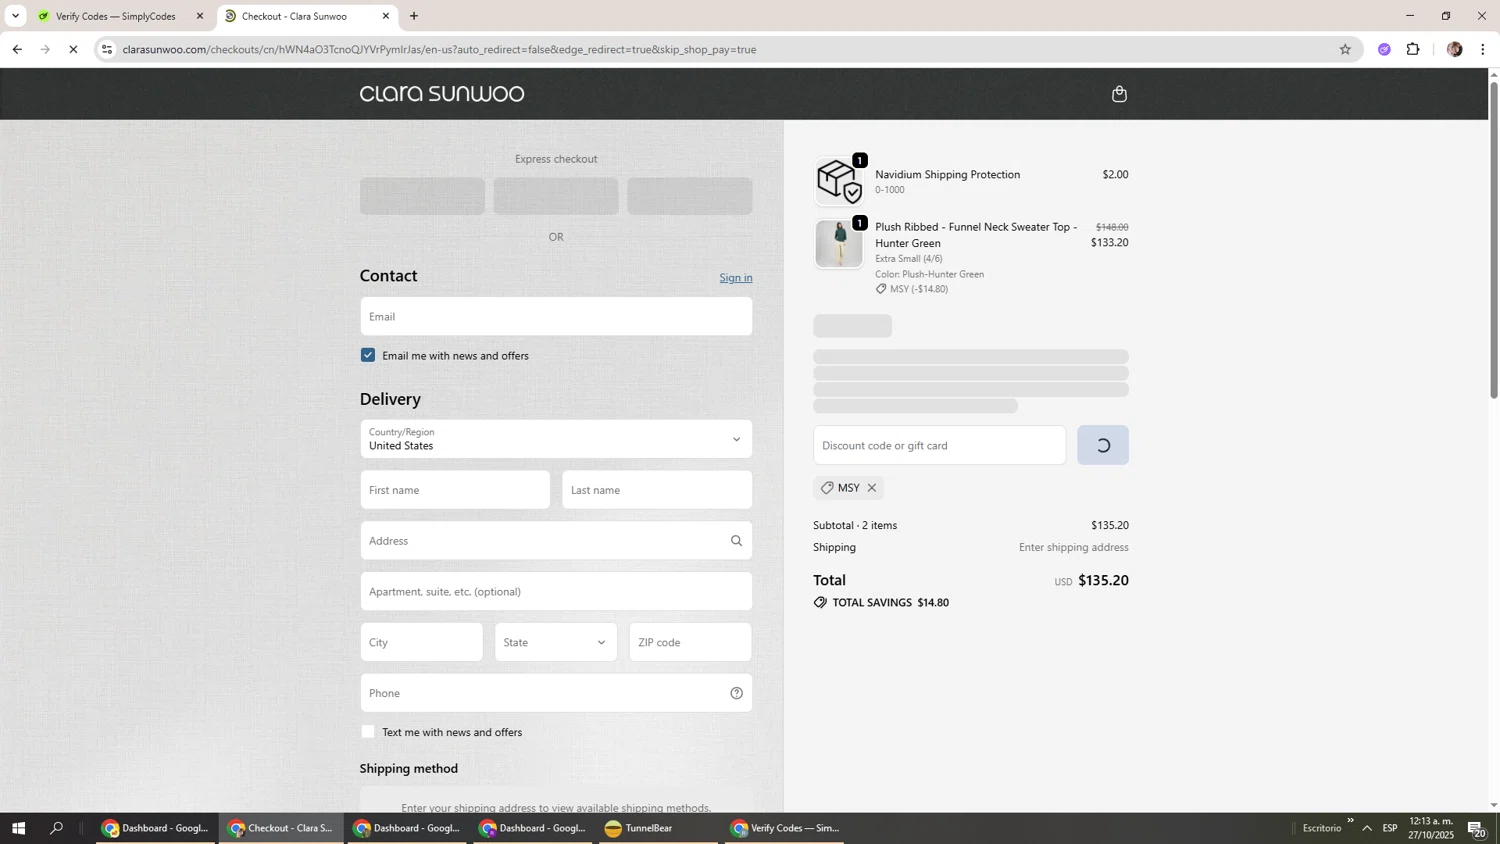
Task: Close the Verify Codes tab
Action: 199,16
